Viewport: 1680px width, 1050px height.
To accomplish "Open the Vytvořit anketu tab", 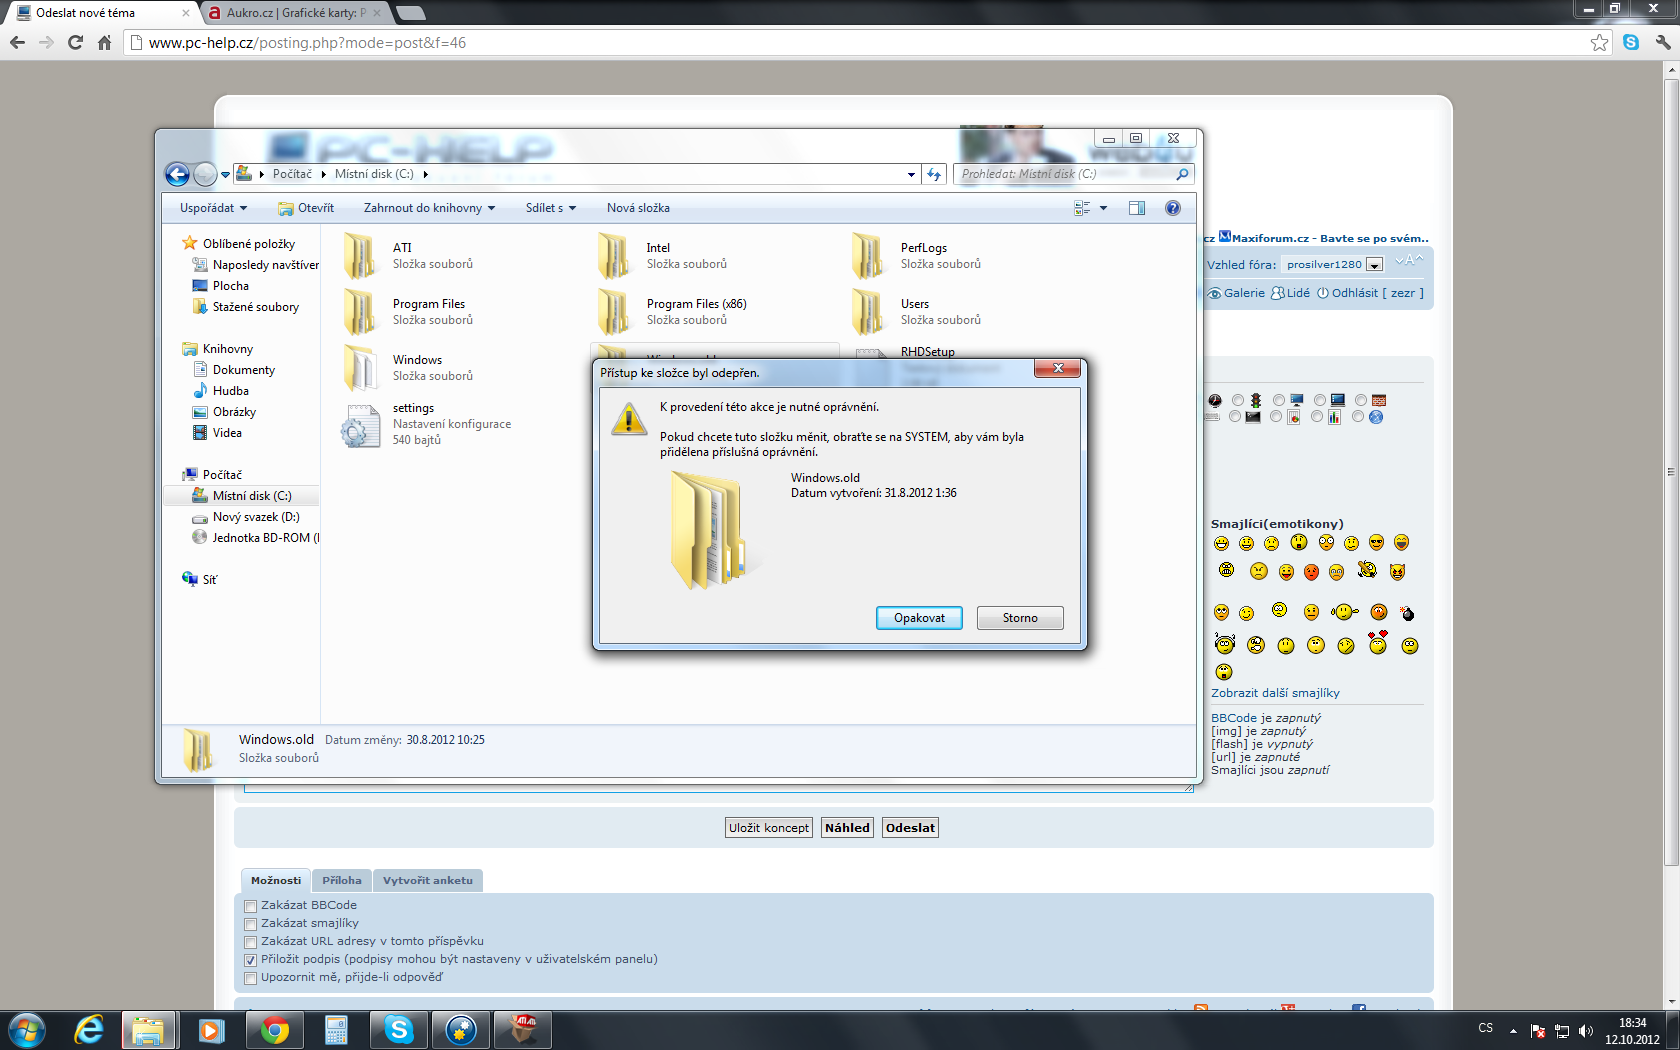I will pyautogui.click(x=428, y=881).
